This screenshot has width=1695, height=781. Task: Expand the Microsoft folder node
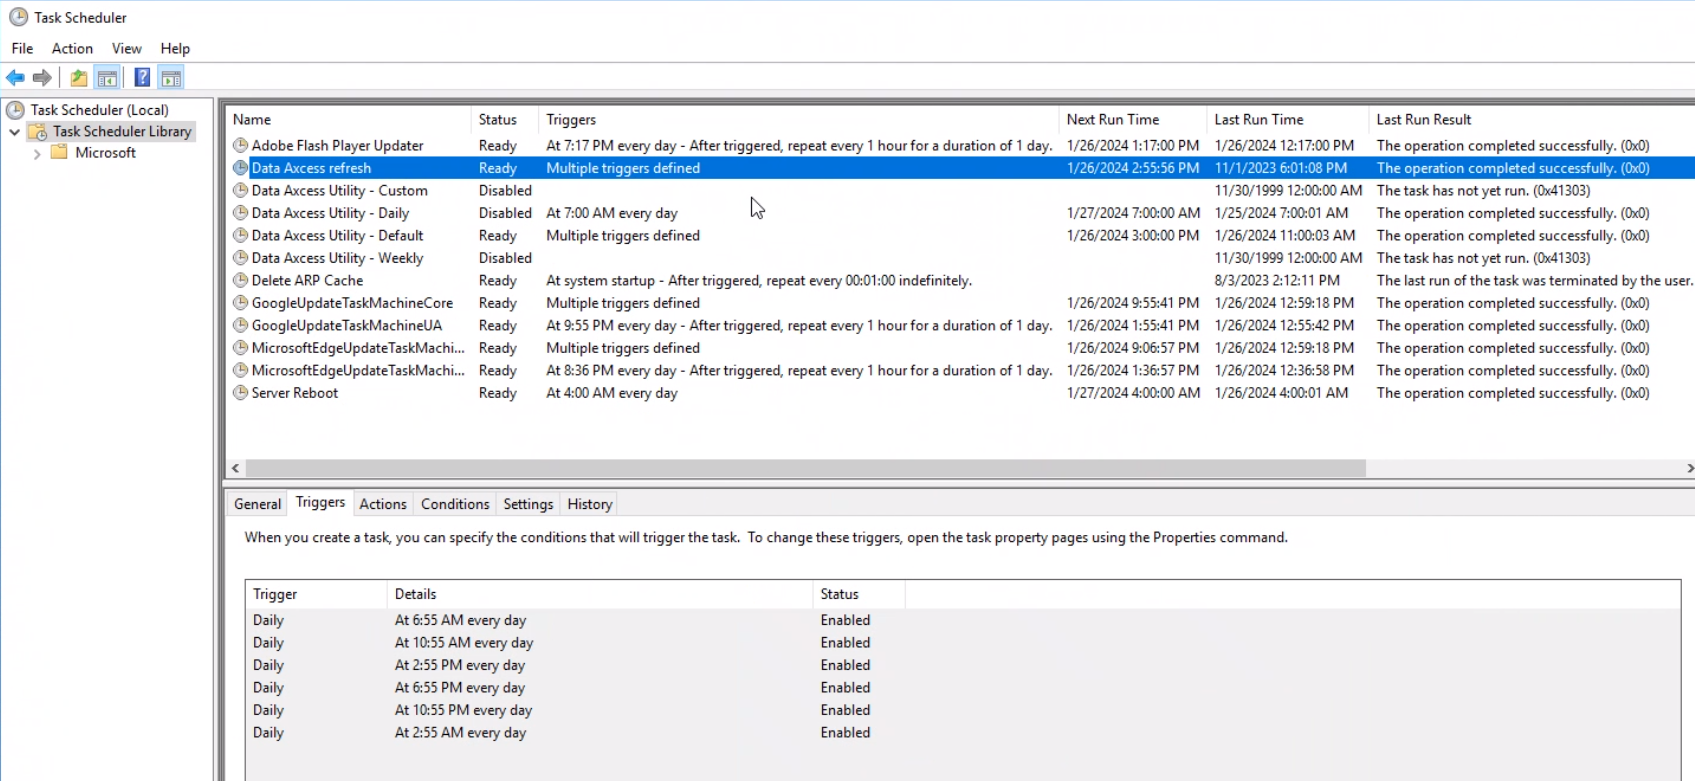coord(37,153)
